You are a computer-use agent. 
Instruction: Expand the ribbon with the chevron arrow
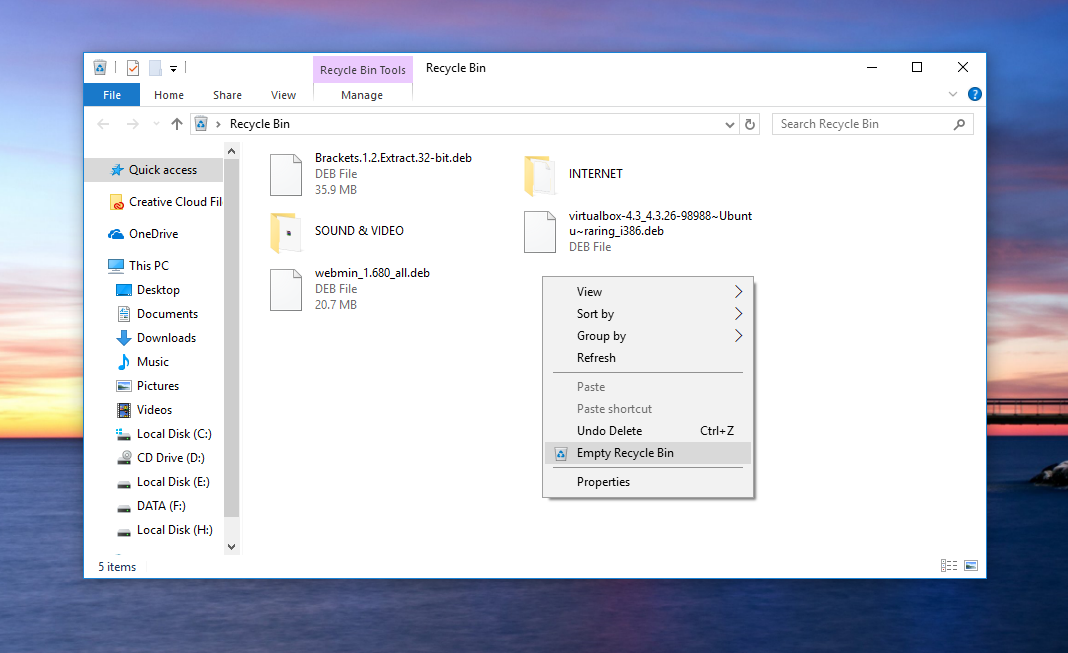click(953, 94)
